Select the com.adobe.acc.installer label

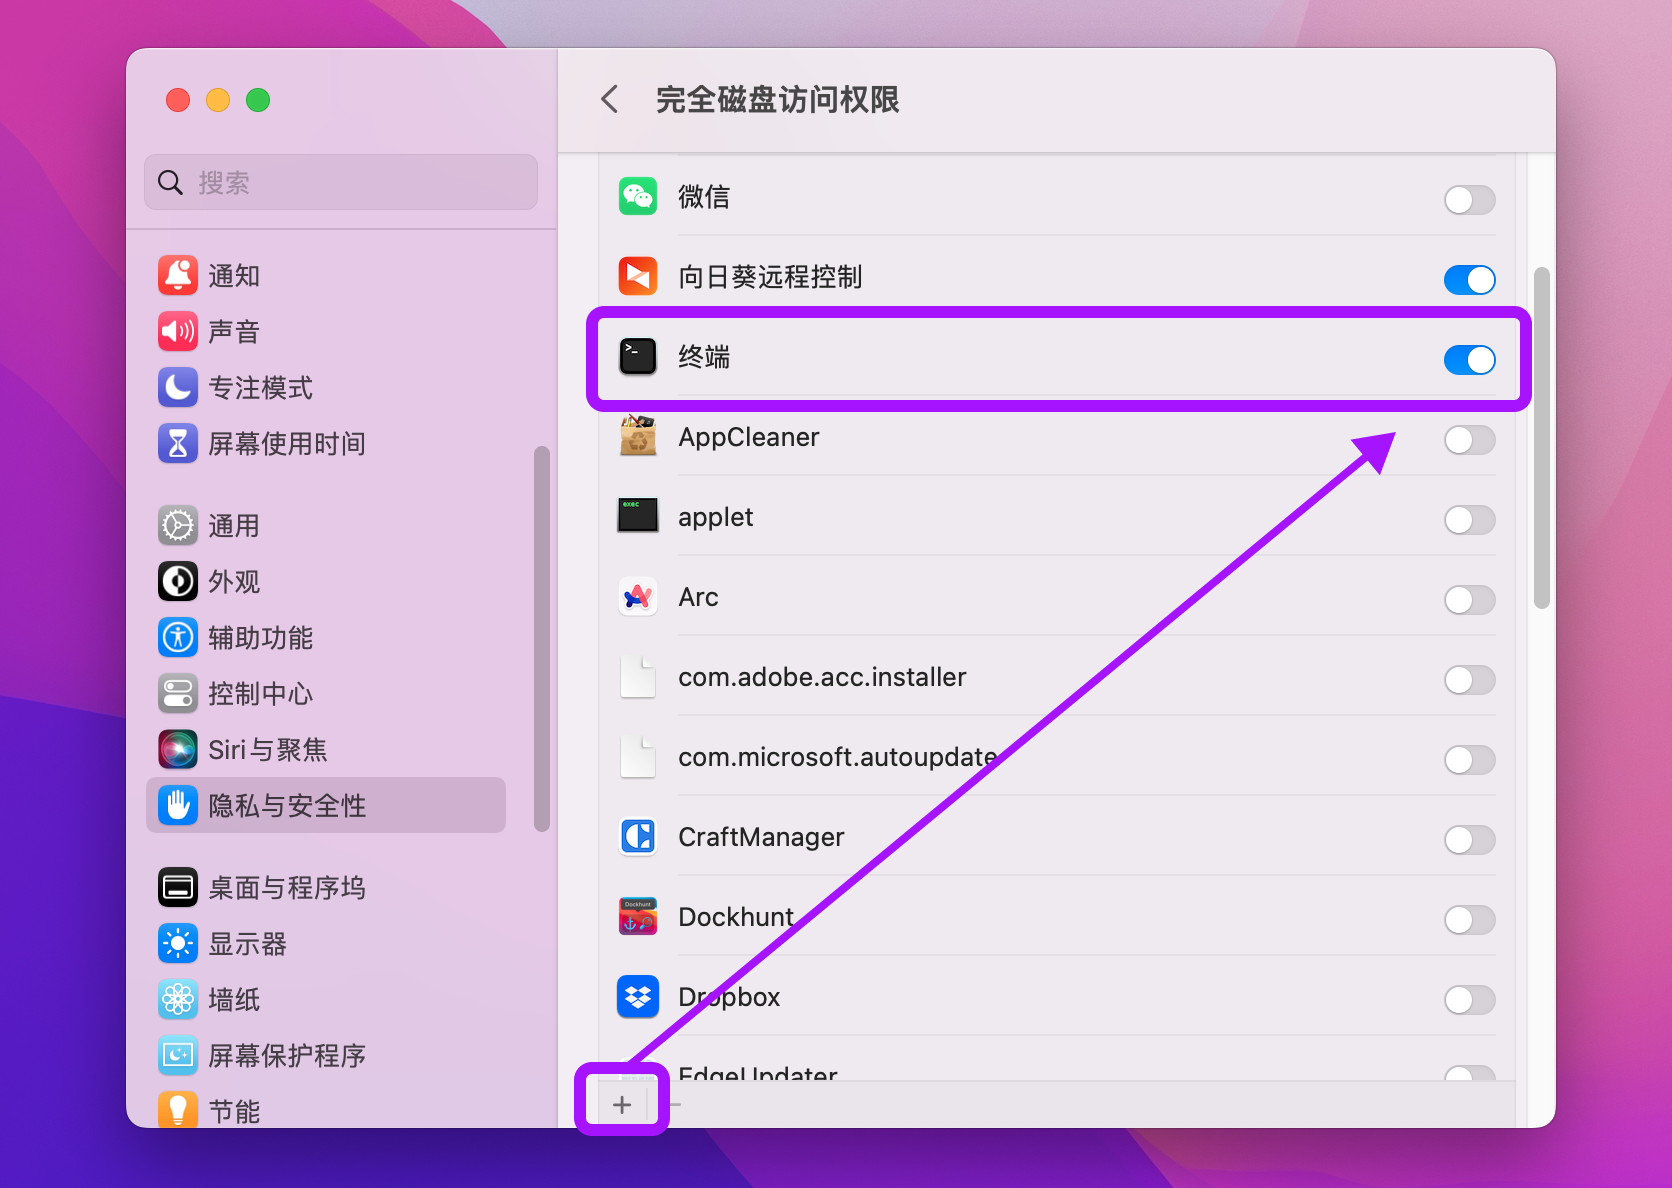click(x=822, y=677)
